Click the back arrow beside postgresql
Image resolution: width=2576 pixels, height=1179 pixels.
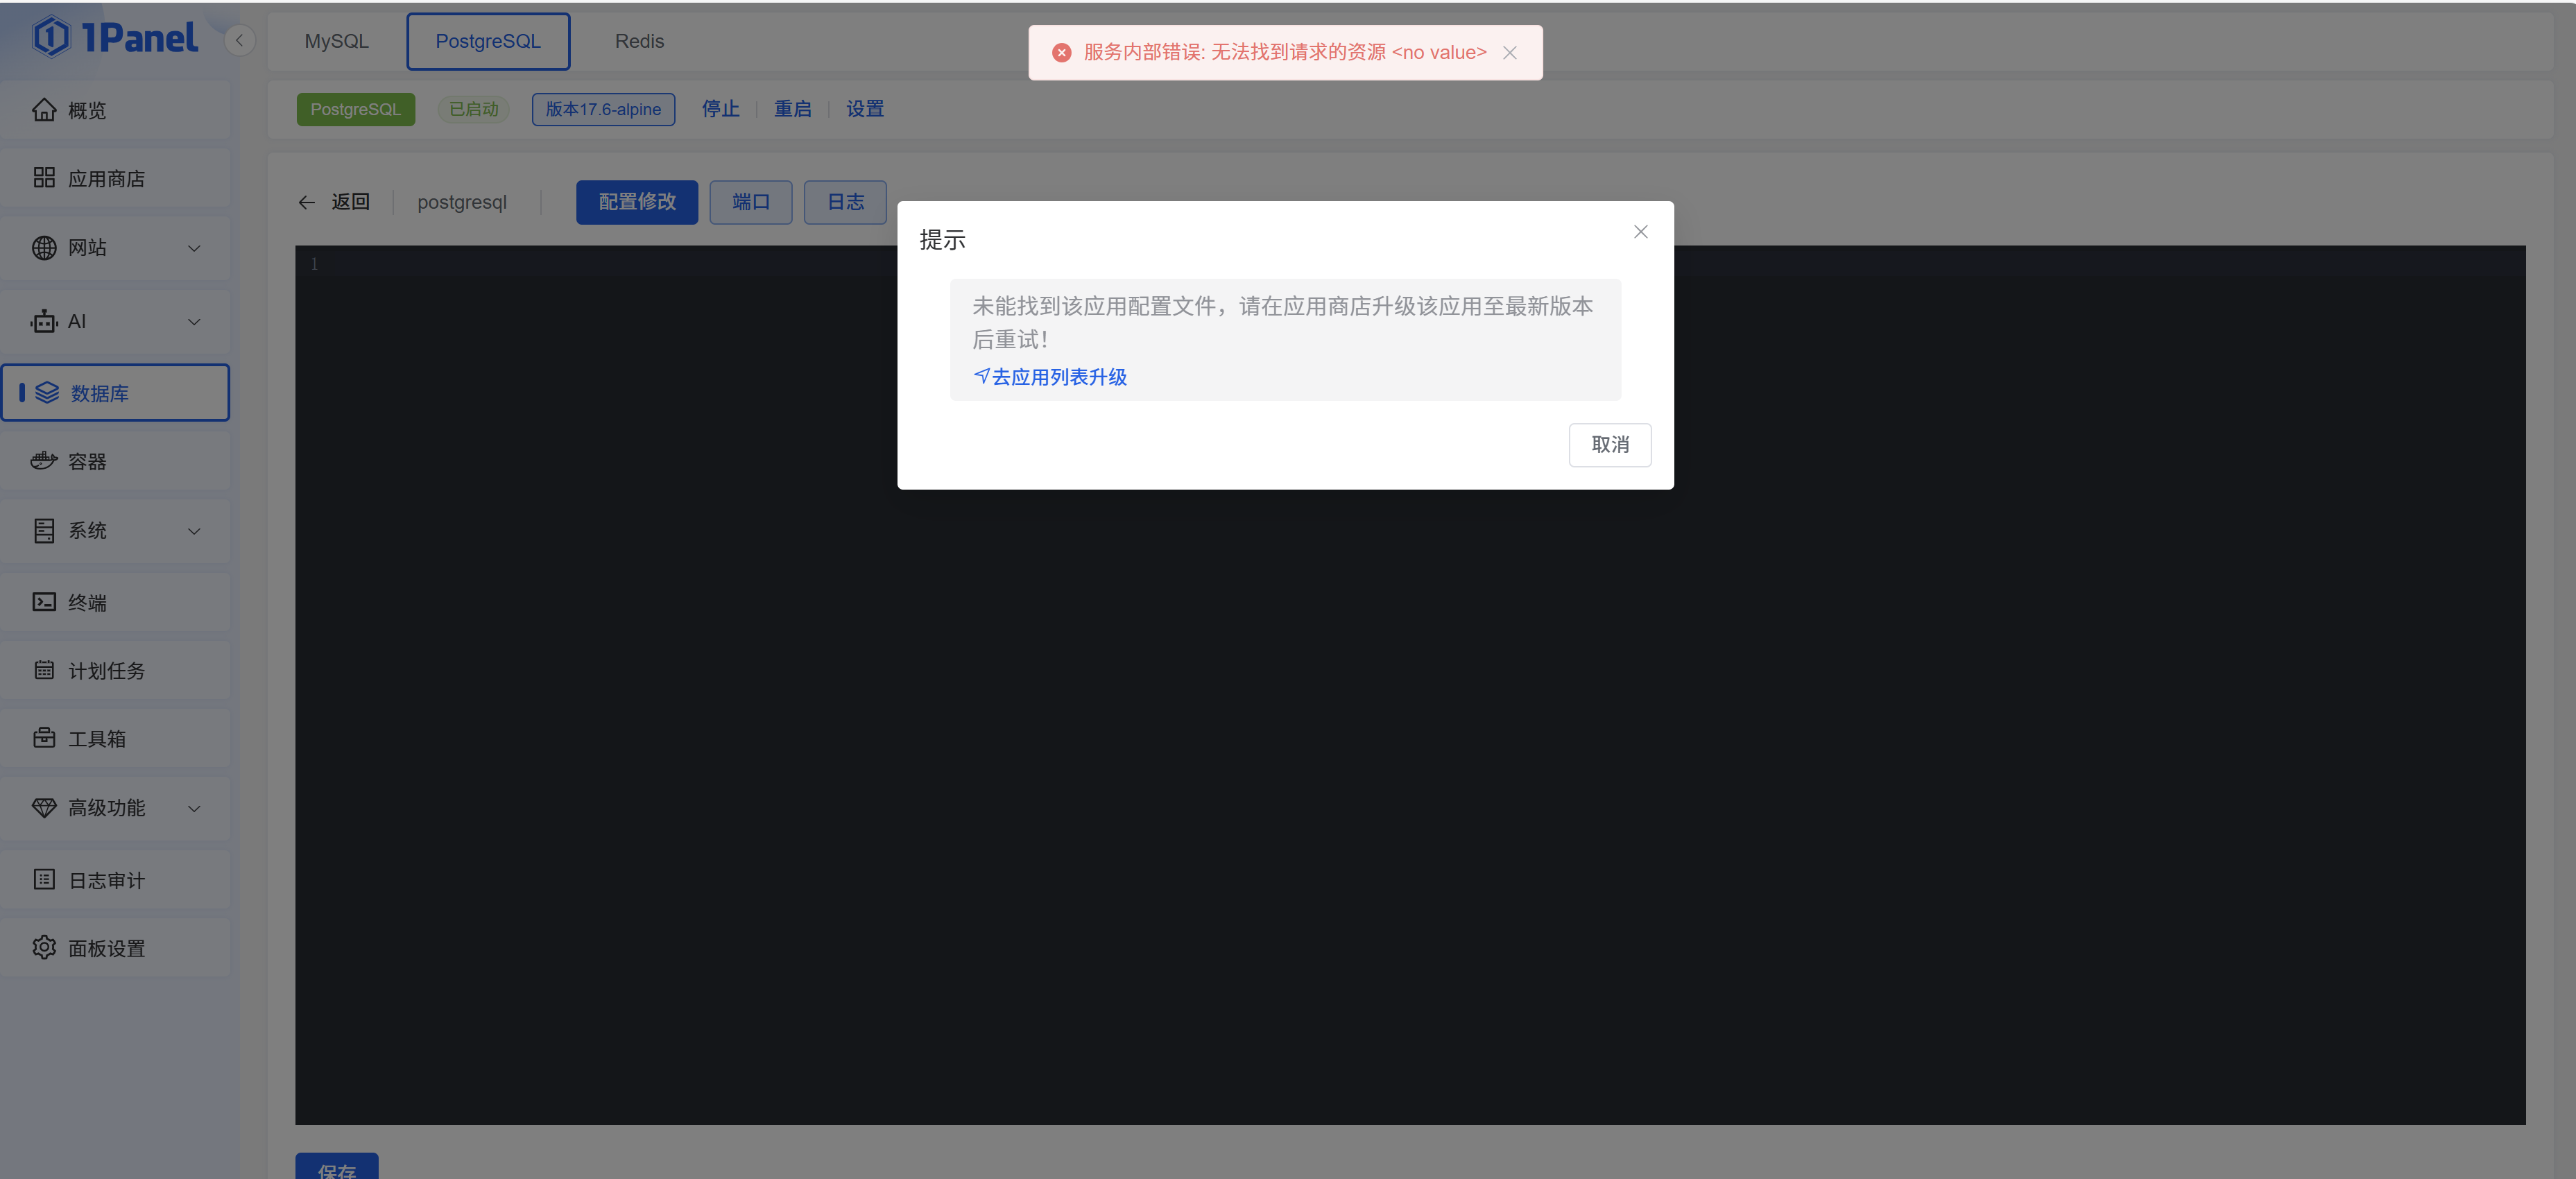tap(307, 202)
